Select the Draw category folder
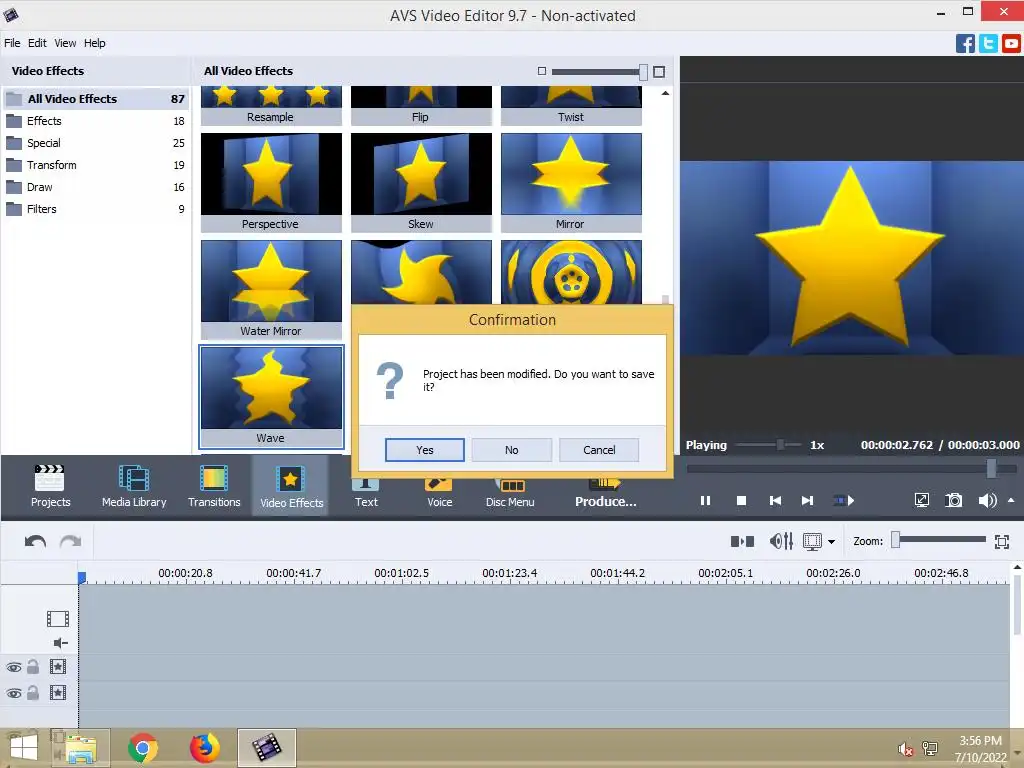The width and height of the screenshot is (1024, 768). (96, 187)
